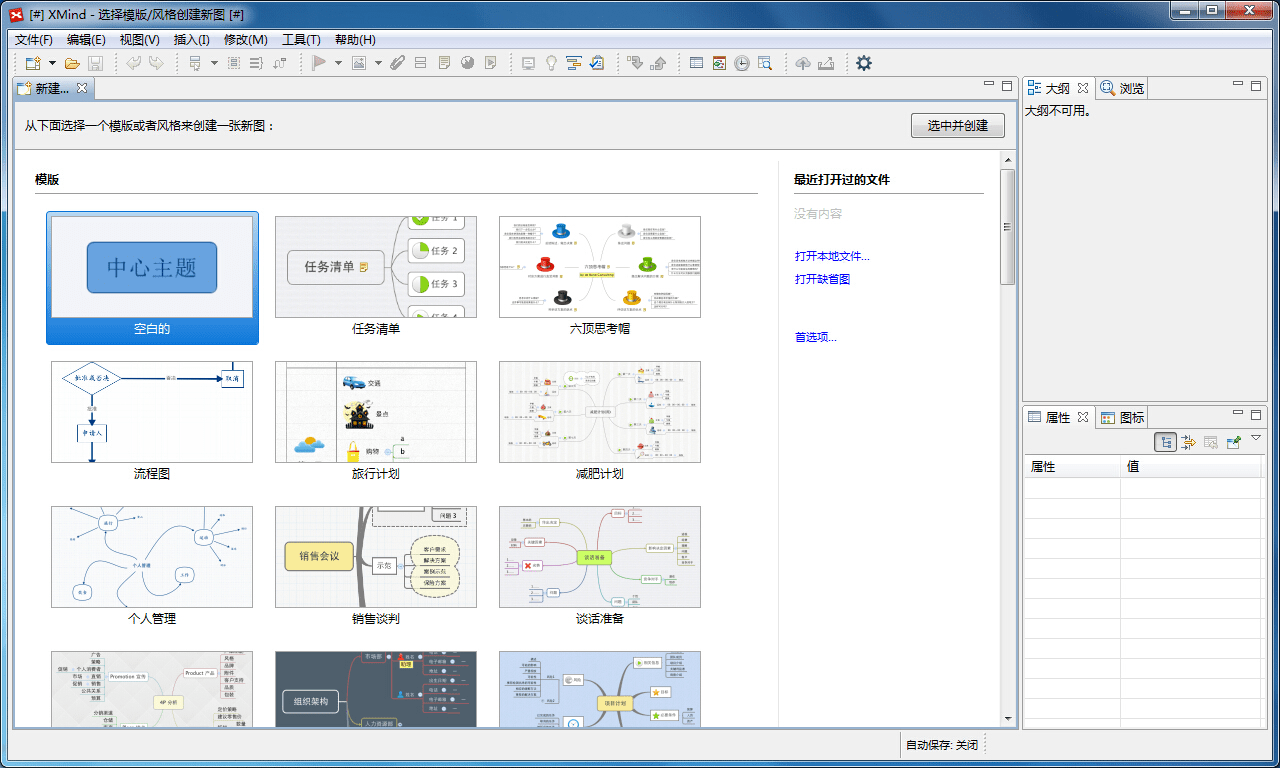Select the 旅行计划 template thumbnail
The image size is (1280, 768).
coord(376,412)
